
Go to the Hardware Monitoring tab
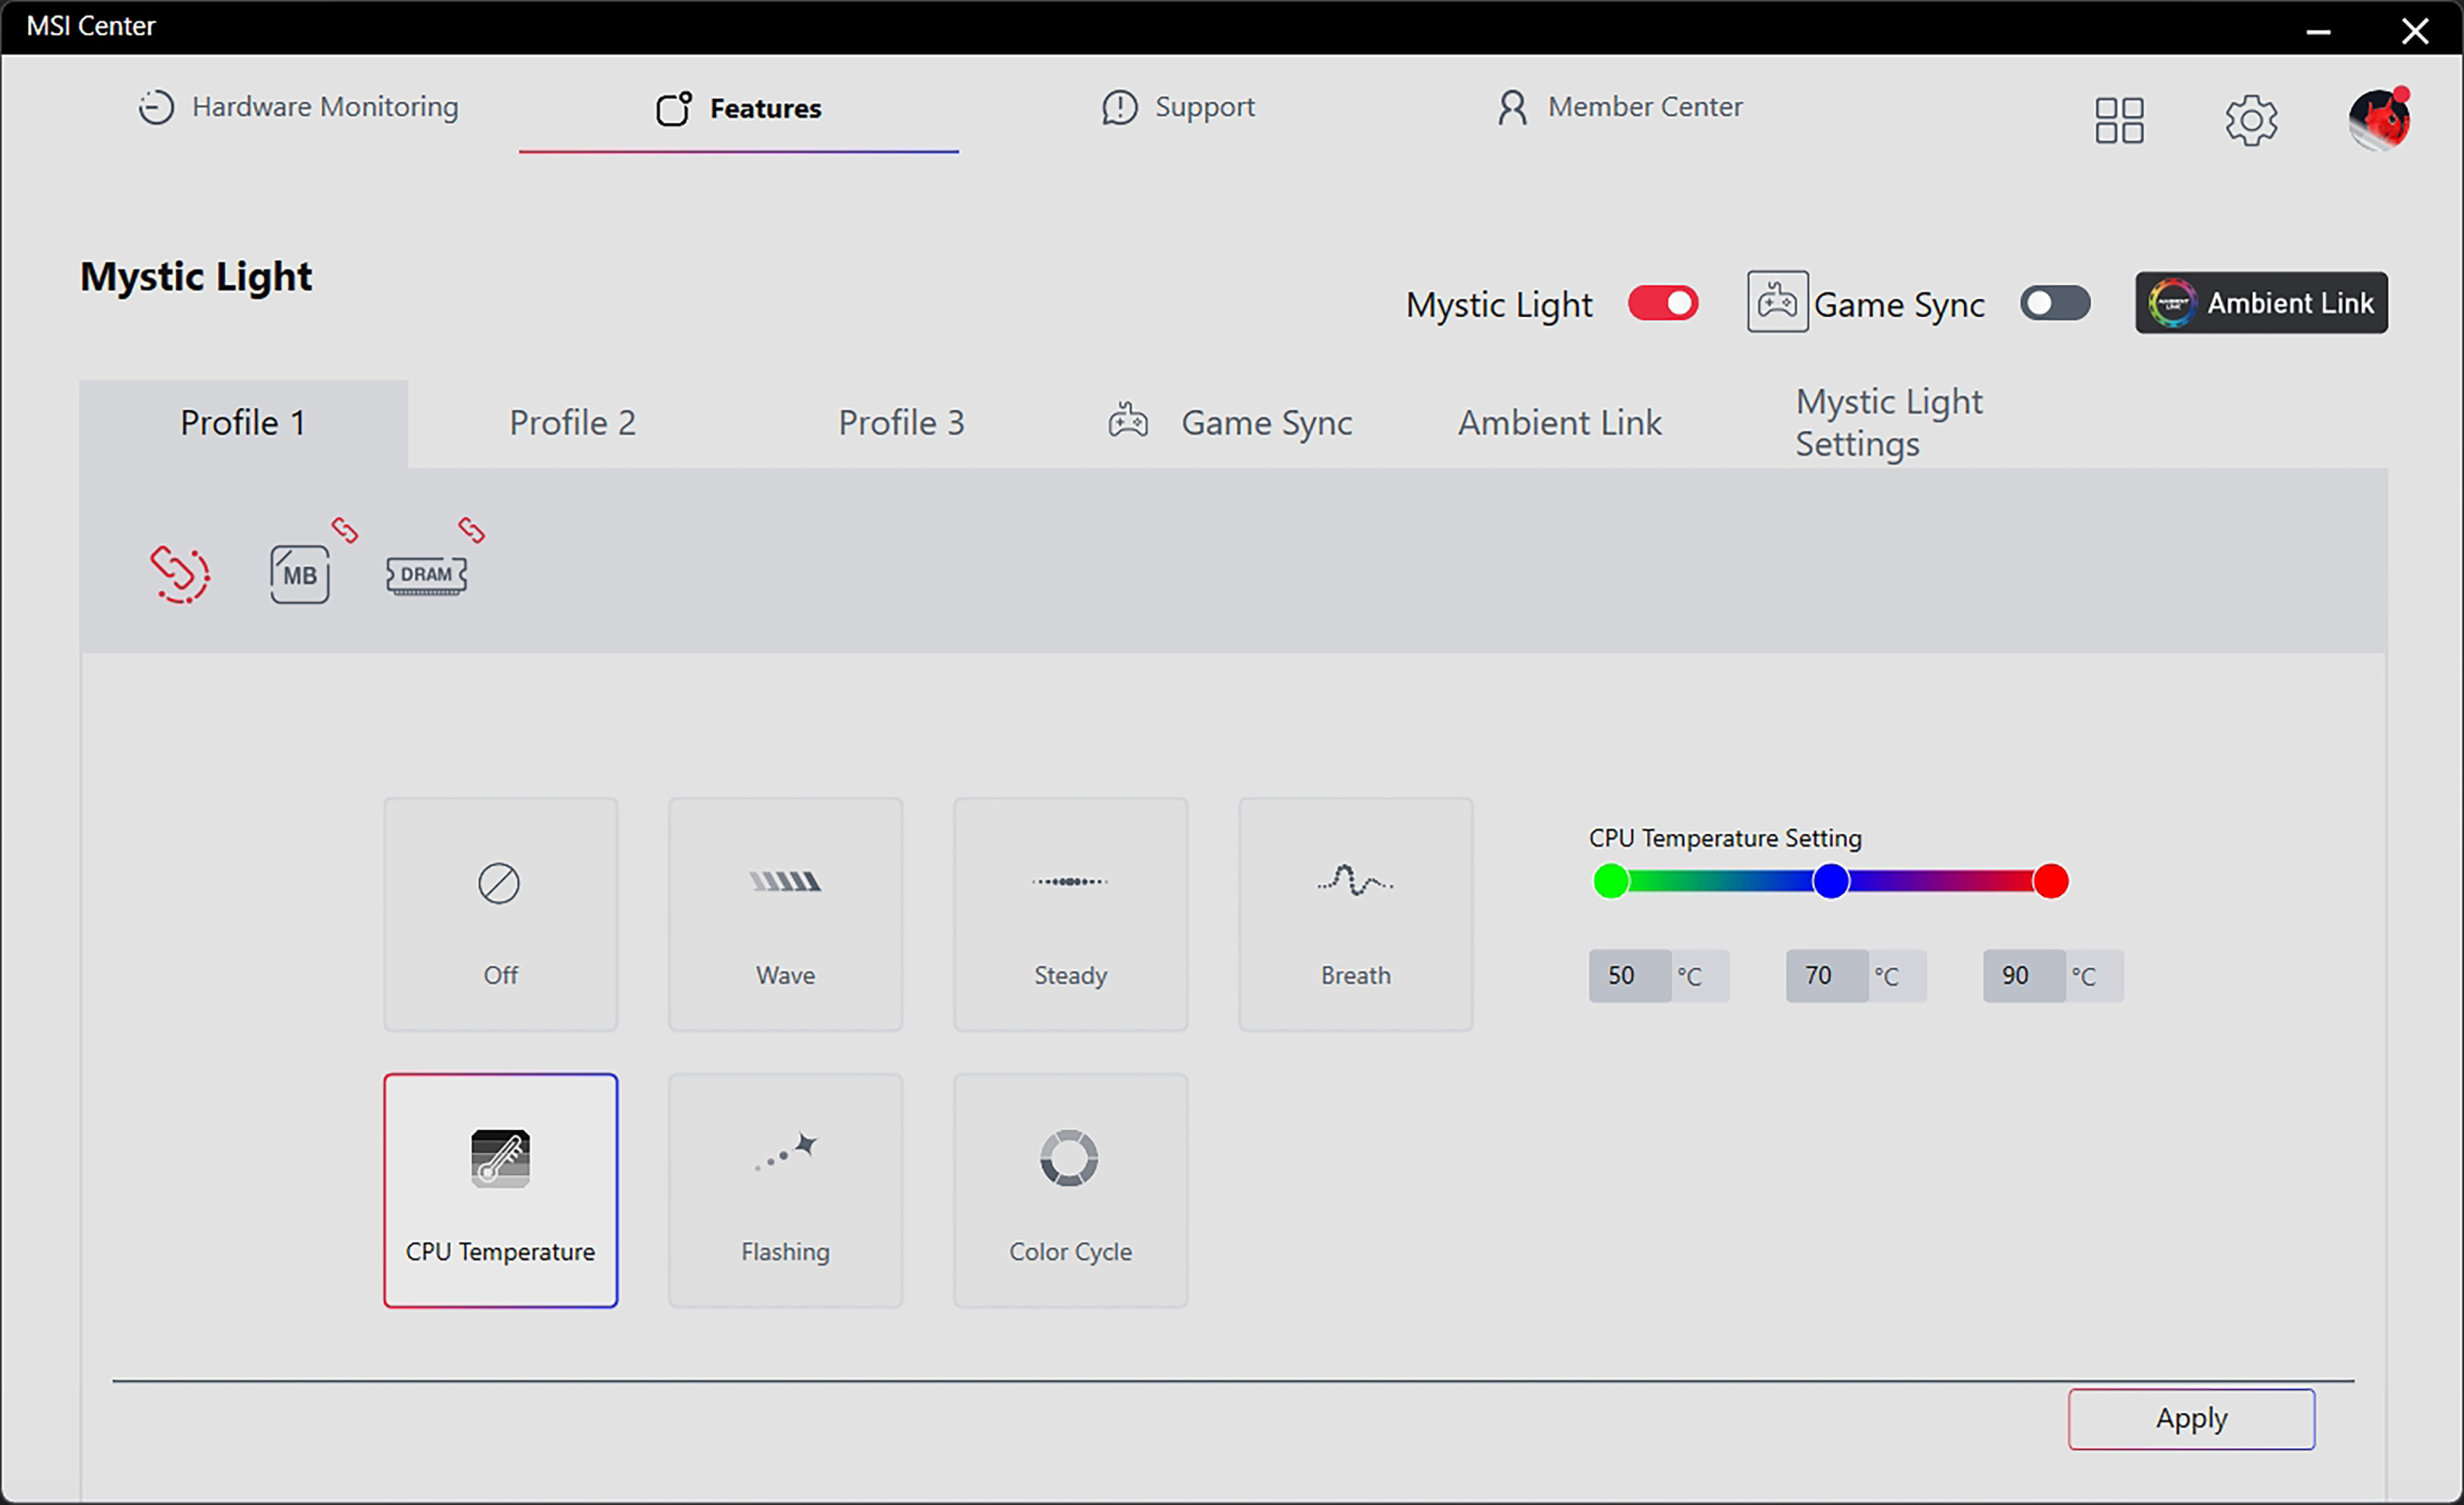pyautogui.click(x=298, y=107)
